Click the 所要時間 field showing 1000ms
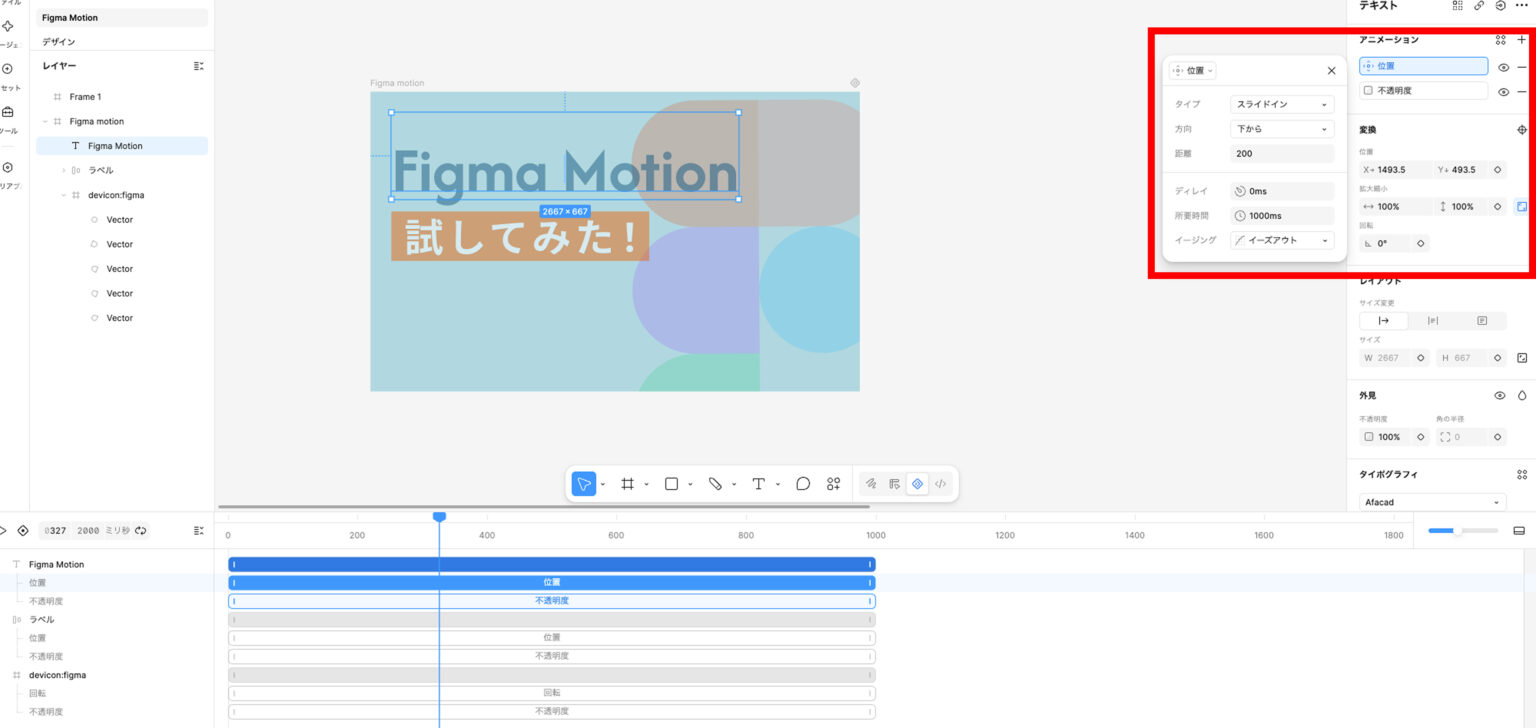The width and height of the screenshot is (1536, 728). coord(1282,215)
